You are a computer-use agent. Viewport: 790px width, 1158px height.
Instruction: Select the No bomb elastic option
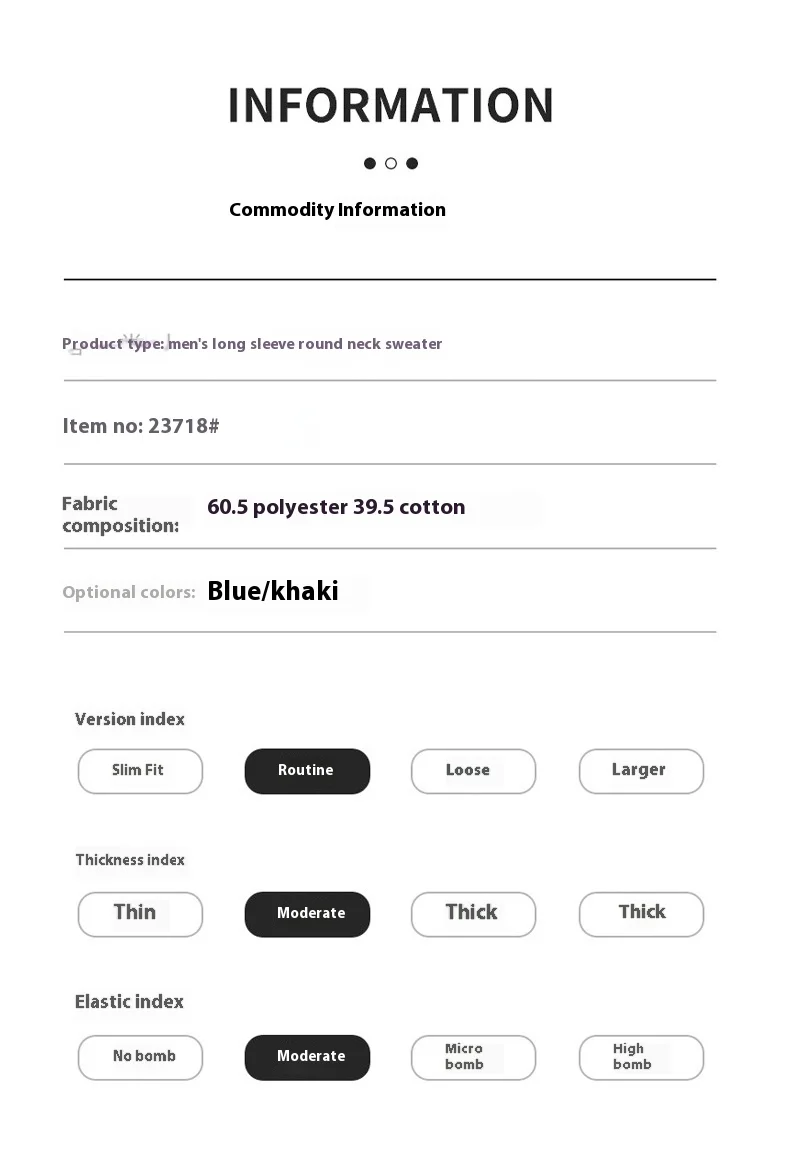click(x=140, y=1057)
